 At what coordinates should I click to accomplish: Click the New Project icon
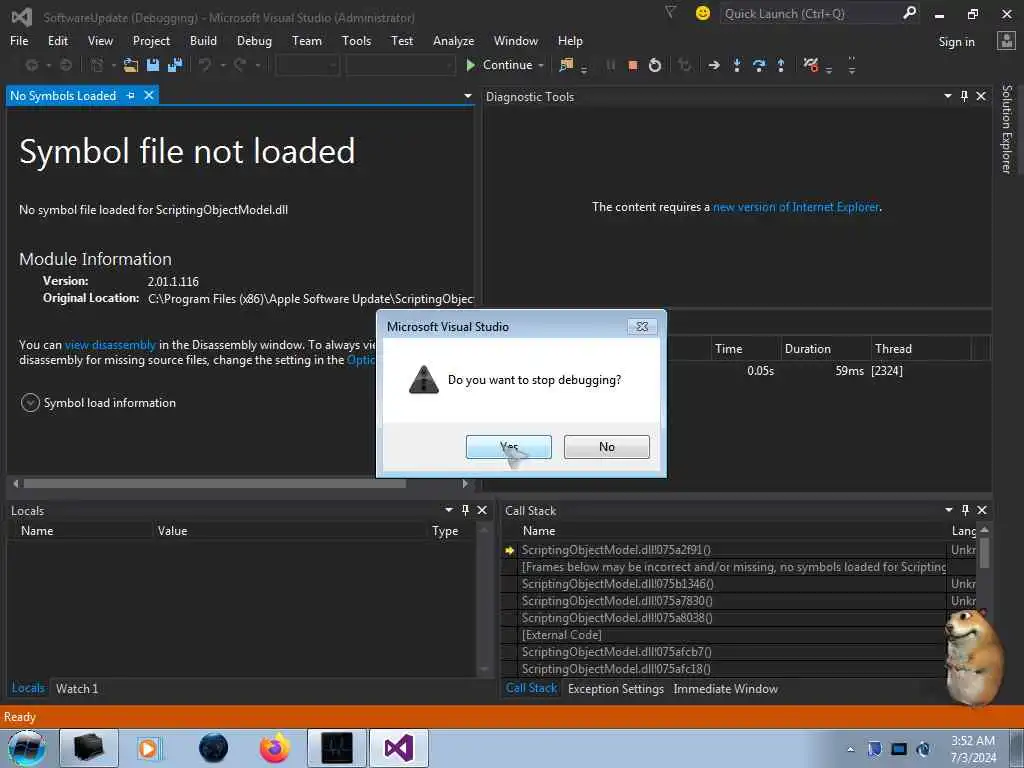pyautogui.click(x=97, y=65)
